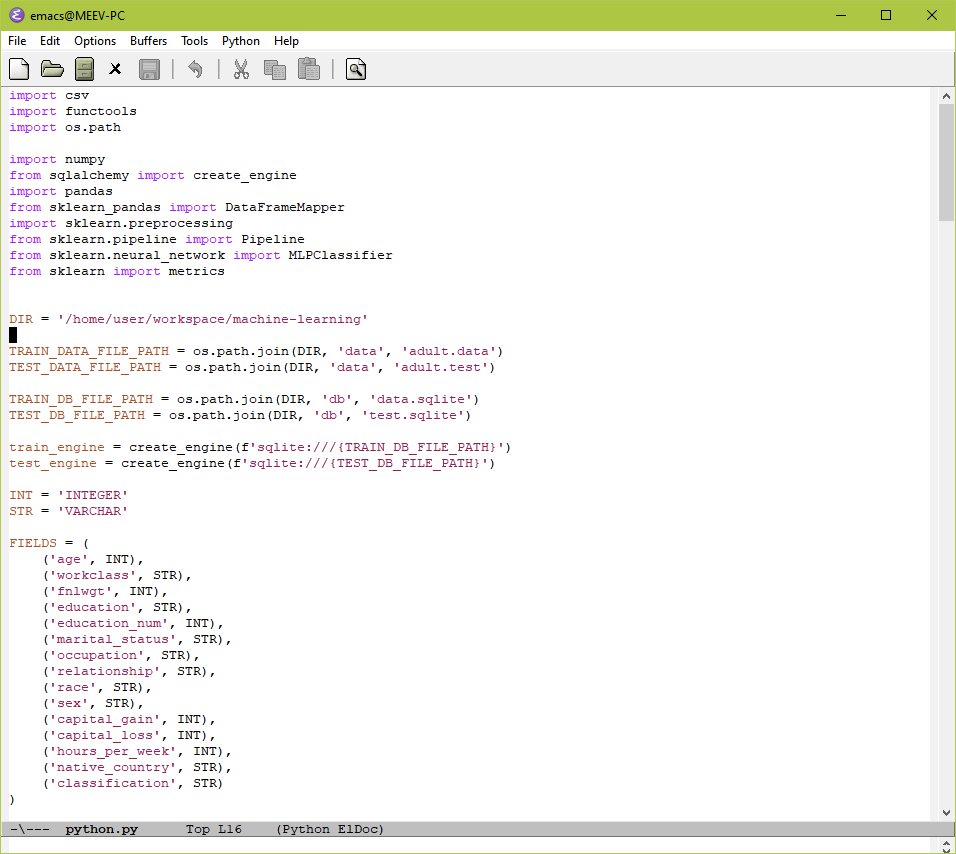Click the Python major mode indicator

tap(307, 829)
